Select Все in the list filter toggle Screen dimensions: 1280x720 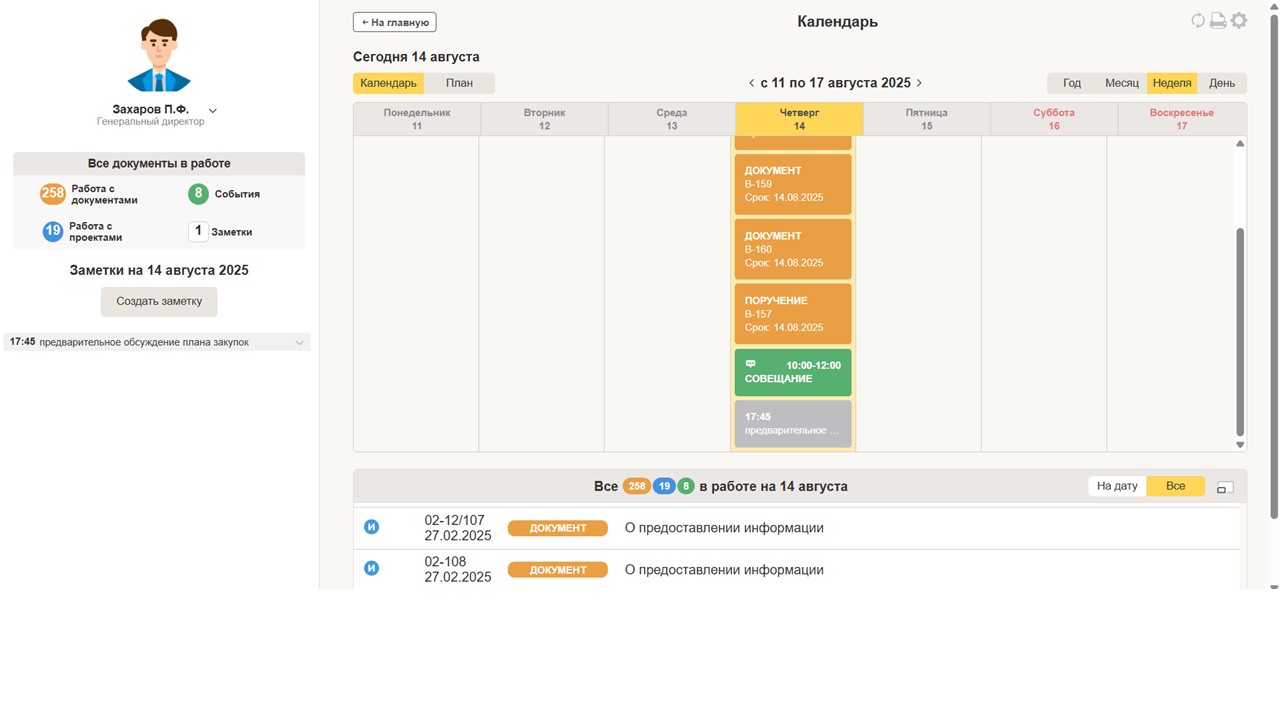click(1175, 486)
